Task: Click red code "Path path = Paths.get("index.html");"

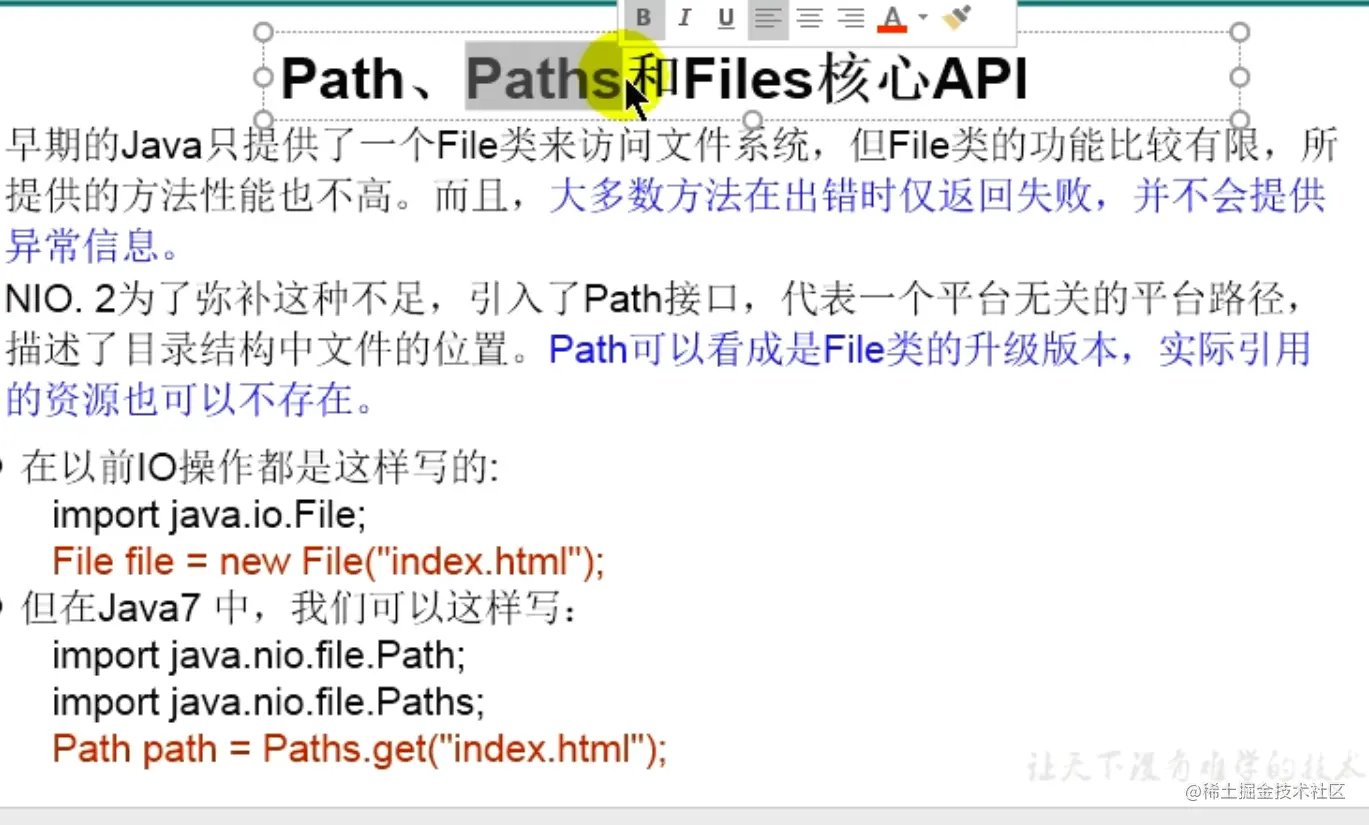Action: tap(360, 749)
